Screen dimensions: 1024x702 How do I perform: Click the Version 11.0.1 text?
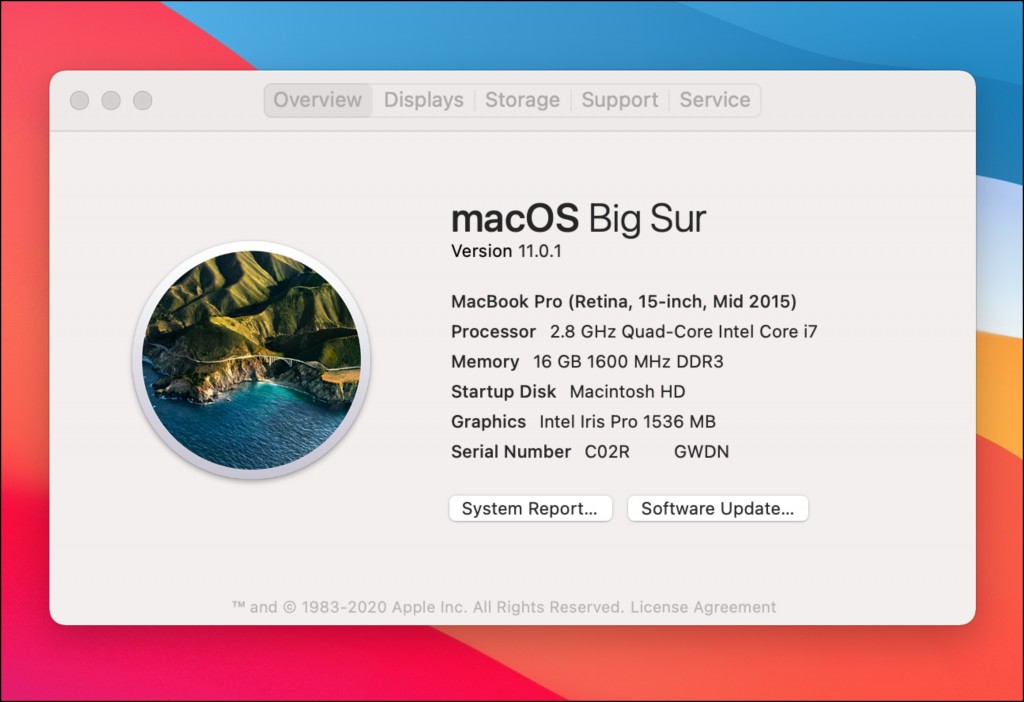(506, 251)
